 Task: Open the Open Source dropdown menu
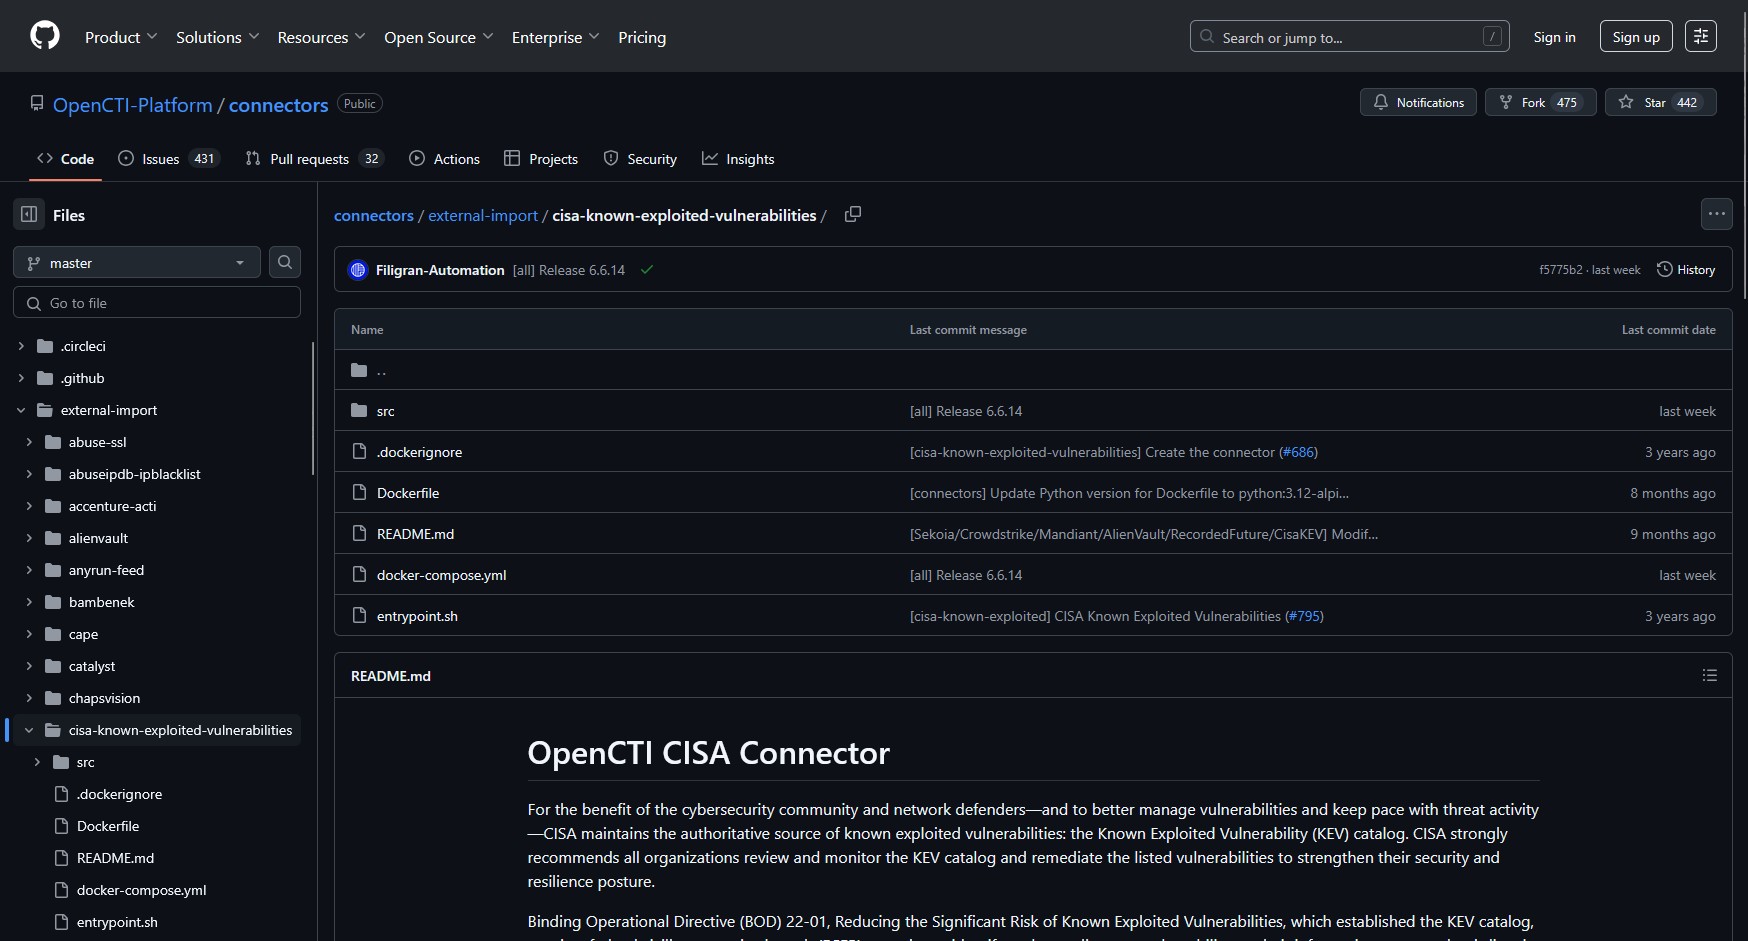point(439,37)
